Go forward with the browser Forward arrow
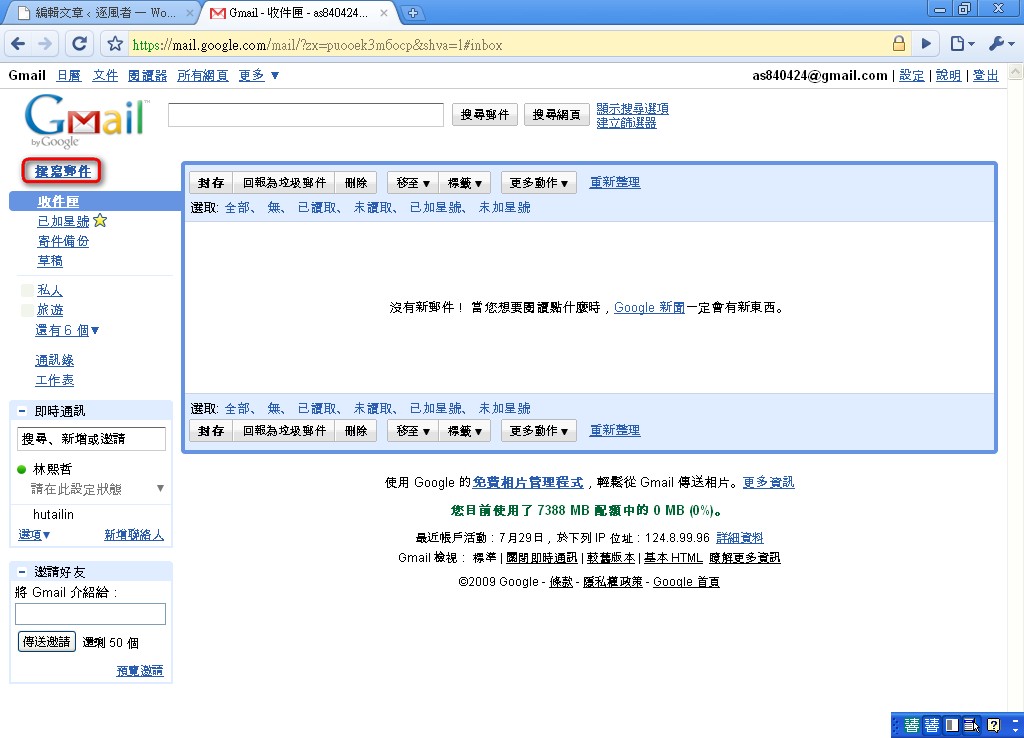The width and height of the screenshot is (1024, 738). pyautogui.click(x=45, y=44)
